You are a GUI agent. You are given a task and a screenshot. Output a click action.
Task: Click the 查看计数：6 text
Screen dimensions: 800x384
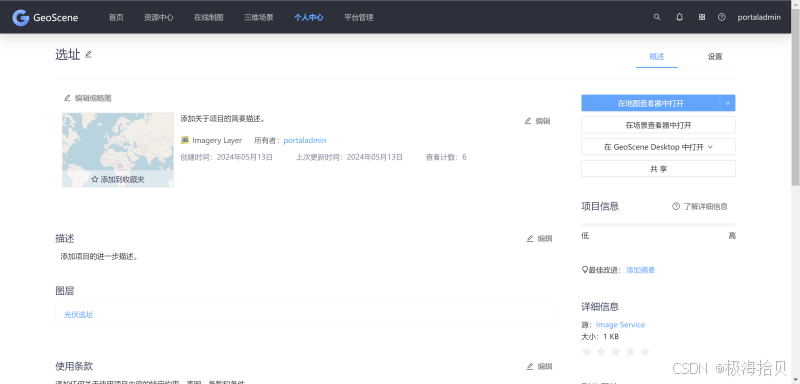(x=446, y=157)
